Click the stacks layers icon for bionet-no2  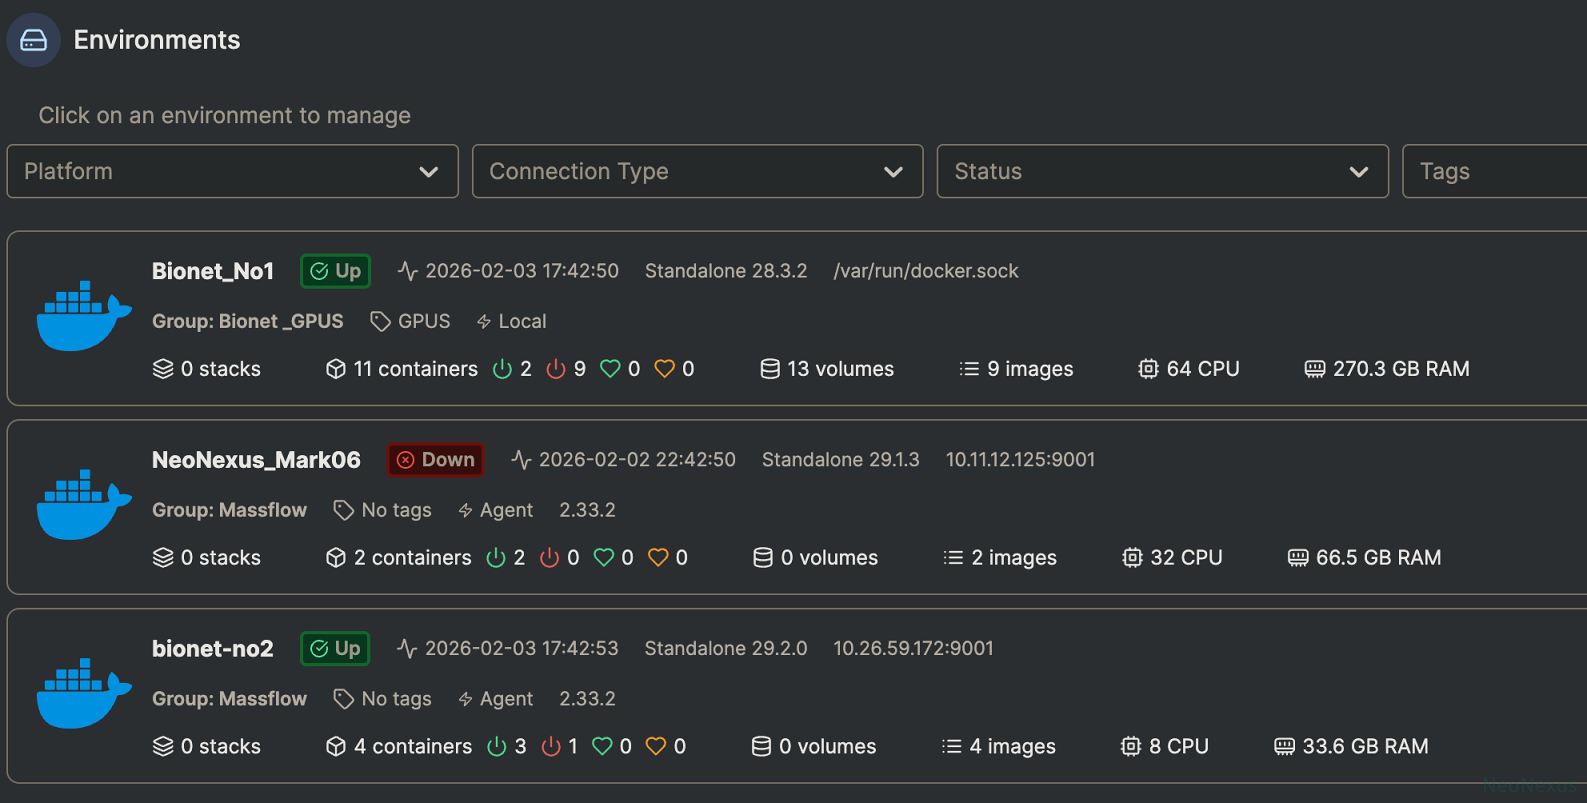coord(163,747)
